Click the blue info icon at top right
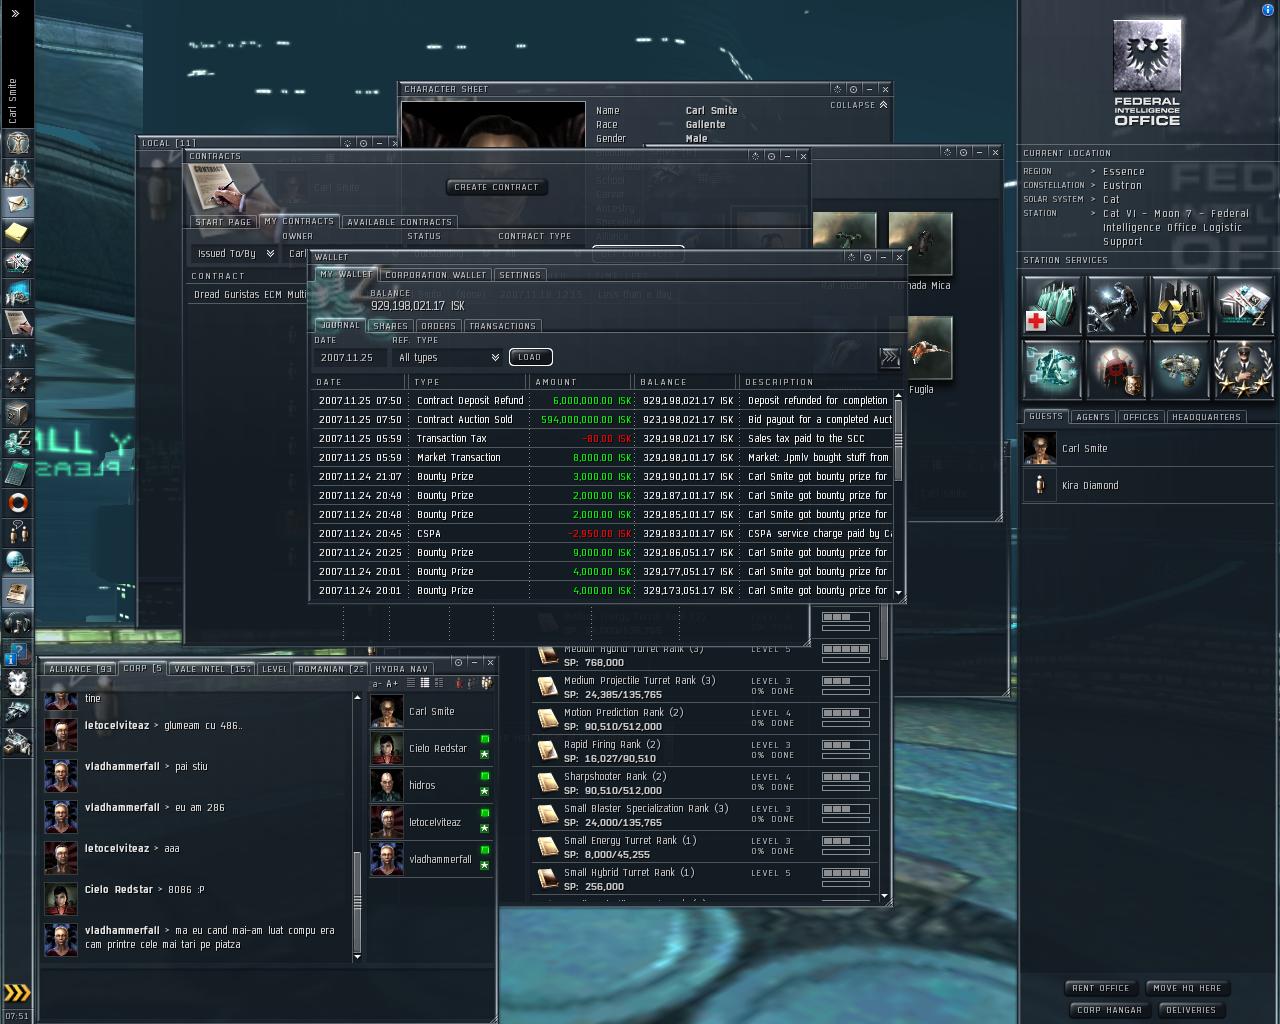 click(x=1268, y=10)
